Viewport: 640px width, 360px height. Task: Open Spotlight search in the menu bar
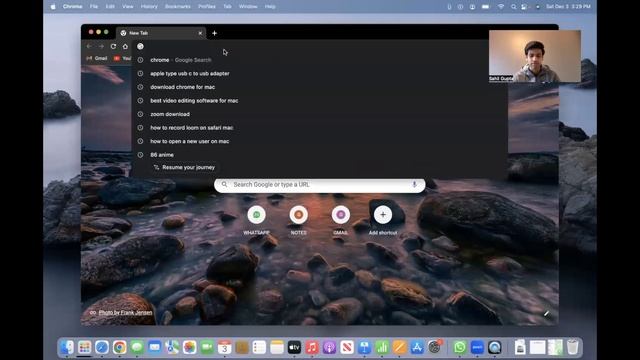513,7
